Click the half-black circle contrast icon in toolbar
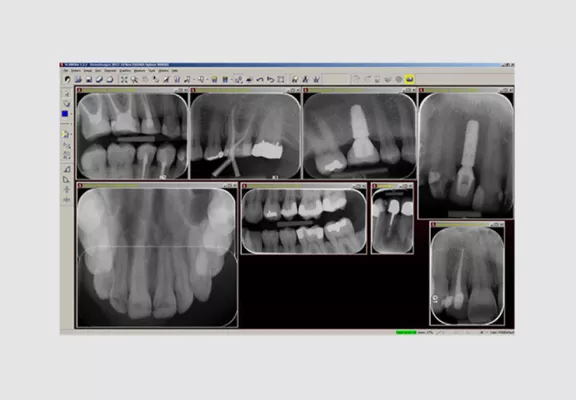576x400 pixels. pos(67,79)
